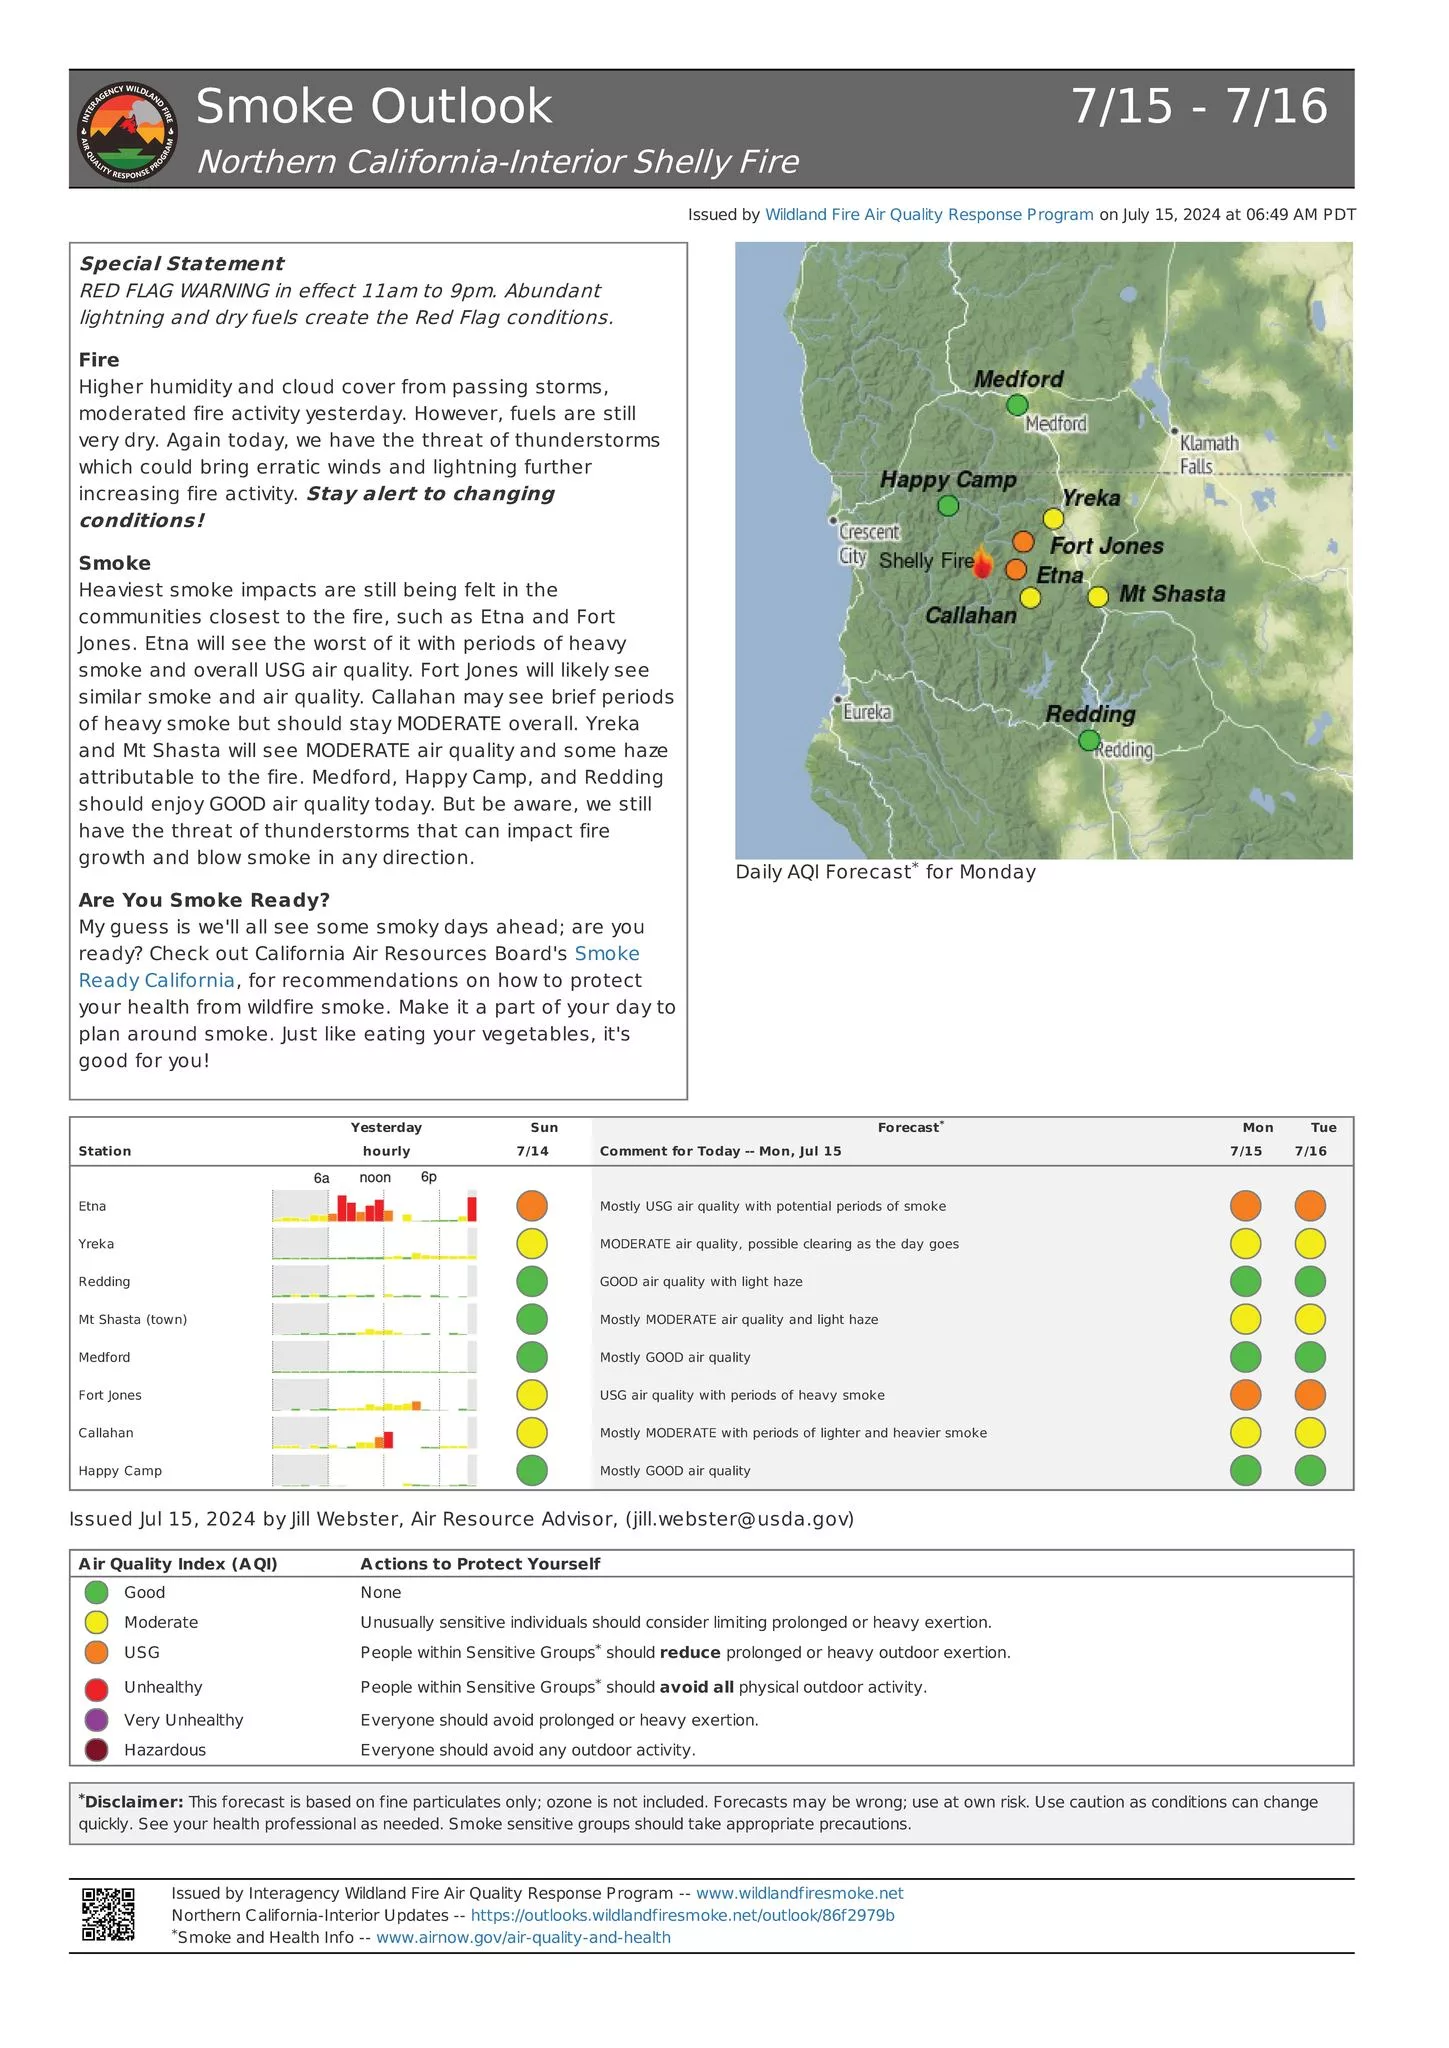Select the Etna orange marker on map
This screenshot has height=2048, width=1449.
coord(1016,569)
